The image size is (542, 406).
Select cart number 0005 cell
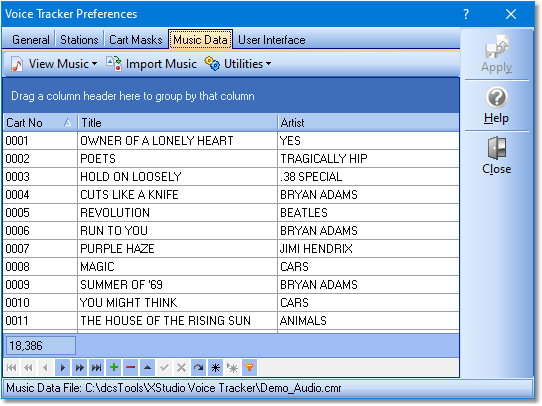click(40, 213)
